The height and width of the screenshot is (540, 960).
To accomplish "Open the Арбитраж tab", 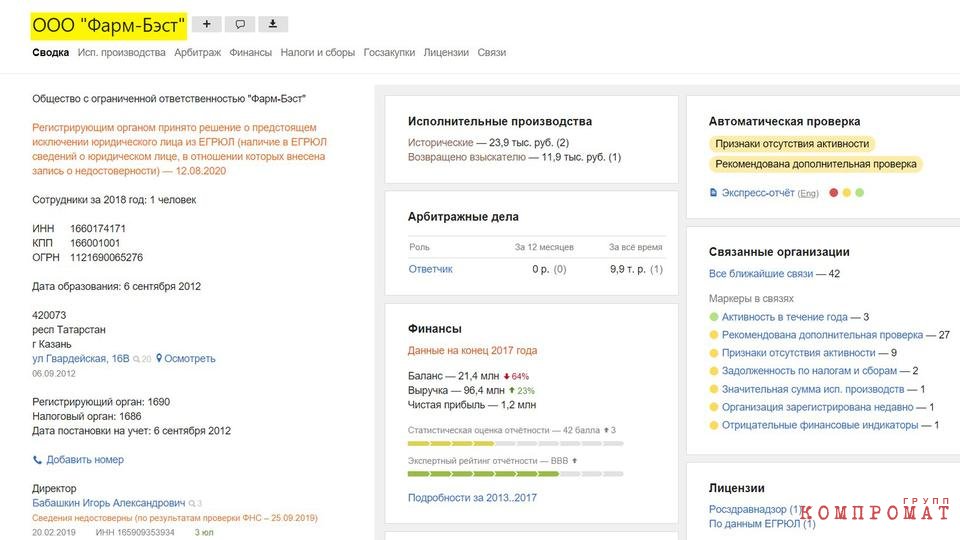I will pos(198,53).
